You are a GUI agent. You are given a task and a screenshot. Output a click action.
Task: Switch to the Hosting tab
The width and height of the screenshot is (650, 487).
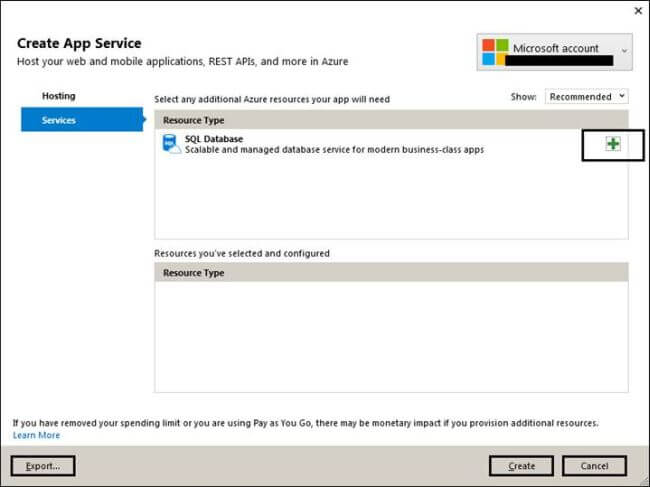click(x=59, y=96)
